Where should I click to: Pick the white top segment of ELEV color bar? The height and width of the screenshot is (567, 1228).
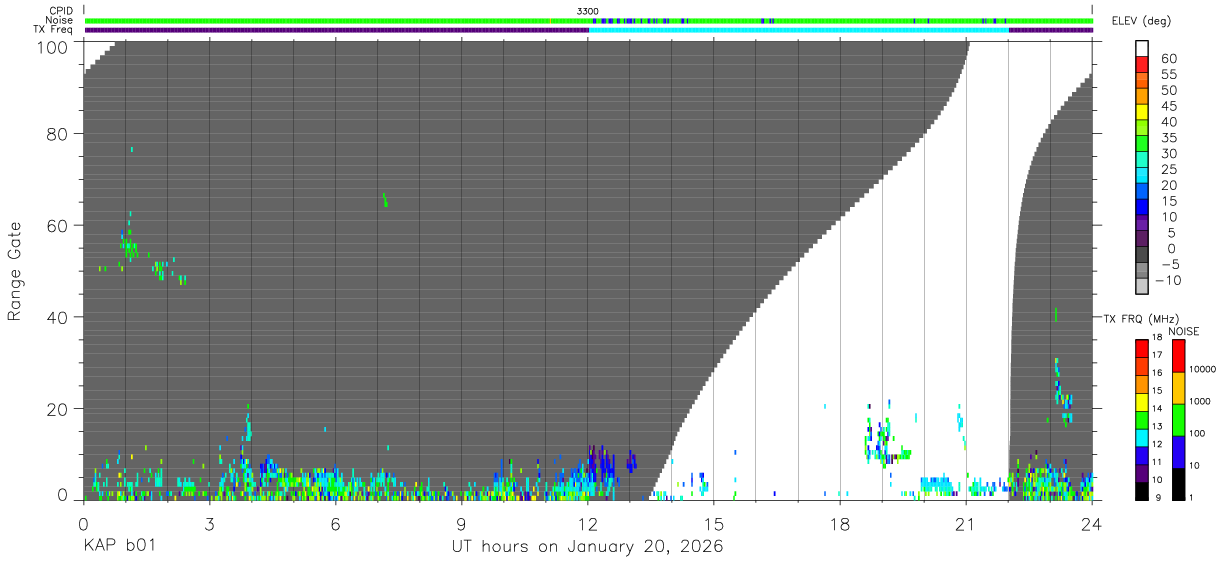(1142, 49)
